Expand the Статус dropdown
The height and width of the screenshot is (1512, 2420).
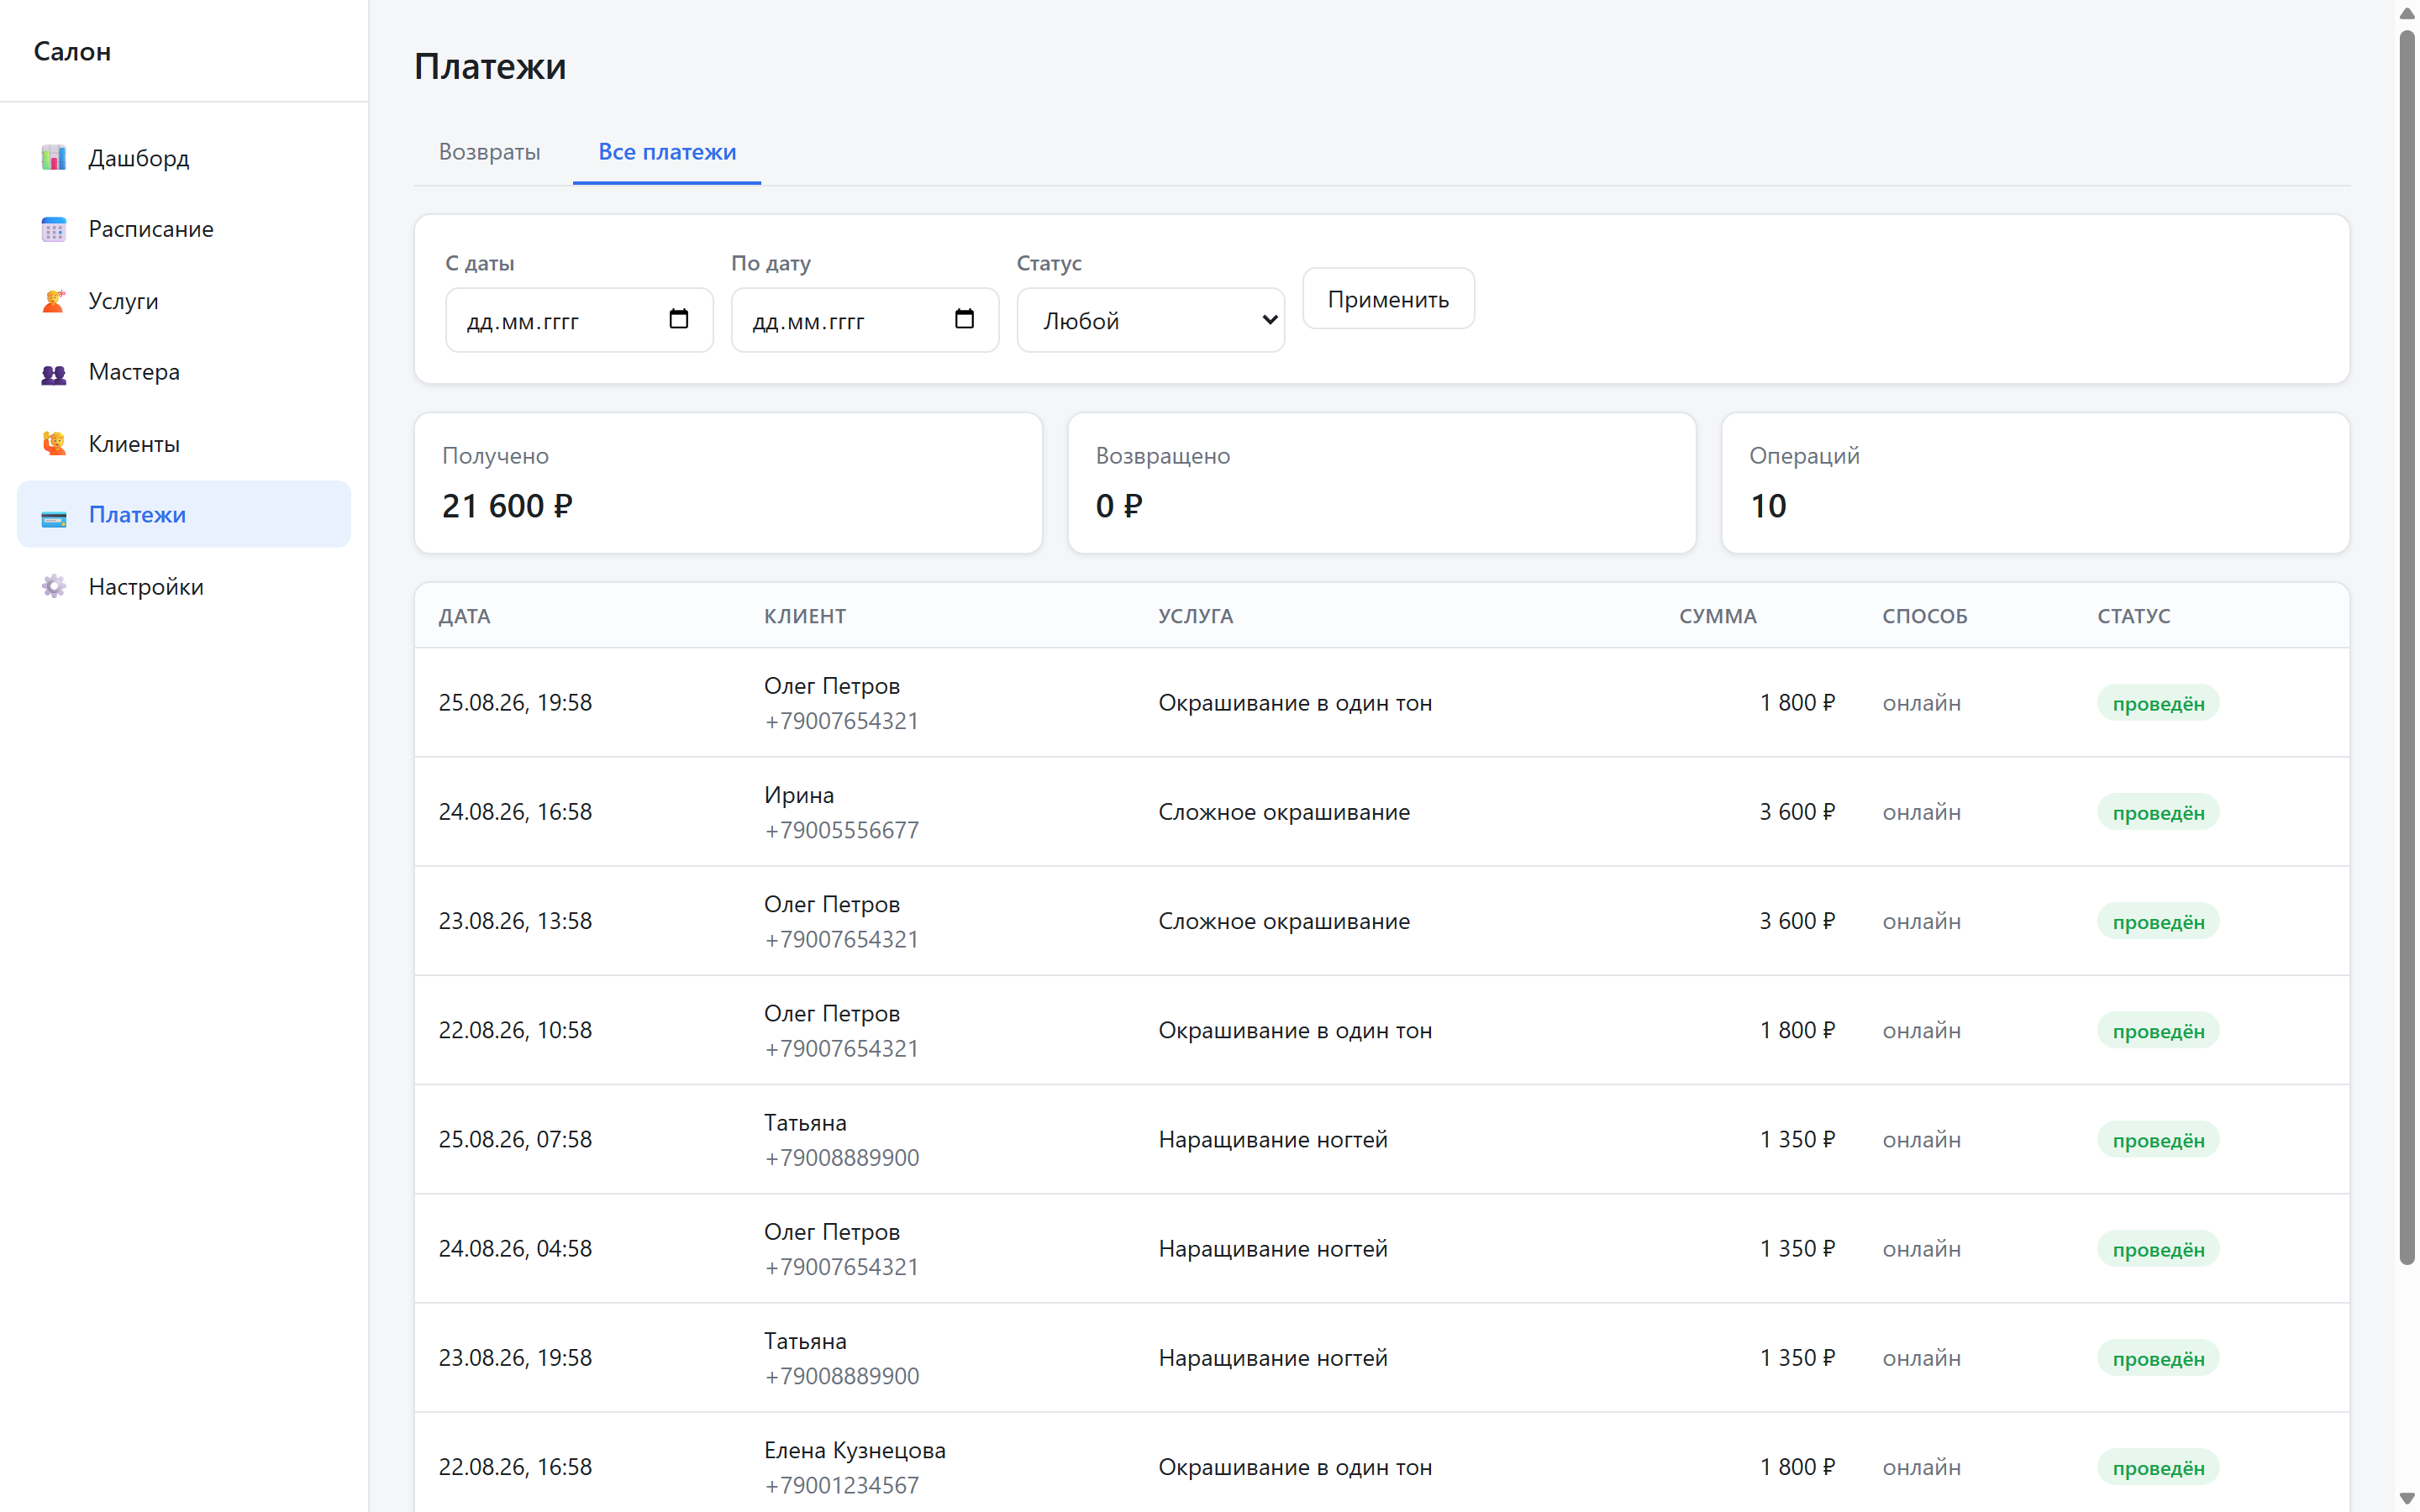[x=1150, y=320]
